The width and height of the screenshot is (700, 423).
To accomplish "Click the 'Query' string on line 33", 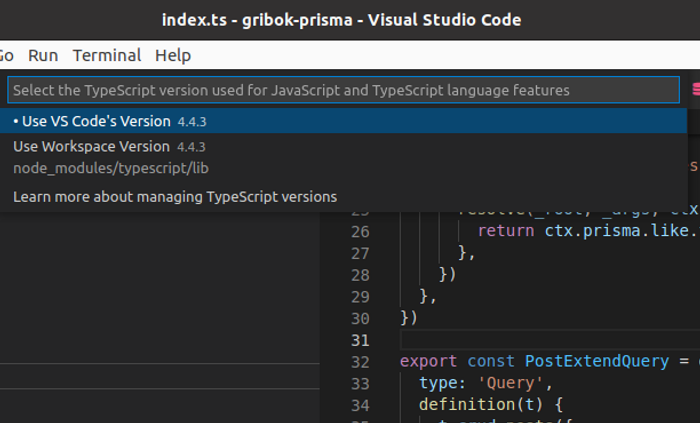I will click(x=510, y=383).
